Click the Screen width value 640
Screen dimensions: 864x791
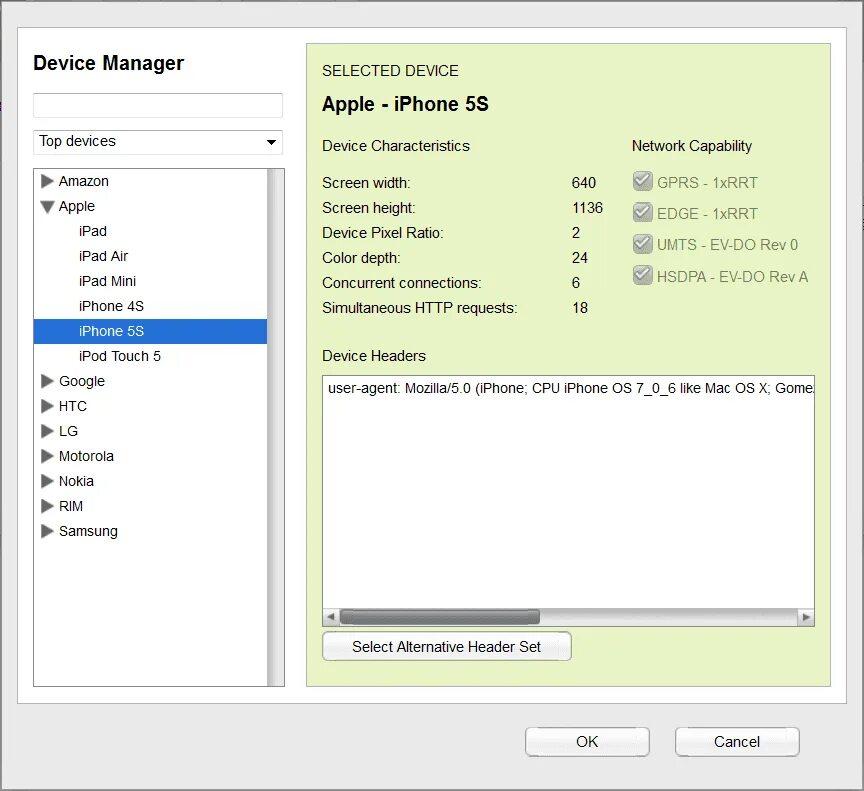[584, 183]
